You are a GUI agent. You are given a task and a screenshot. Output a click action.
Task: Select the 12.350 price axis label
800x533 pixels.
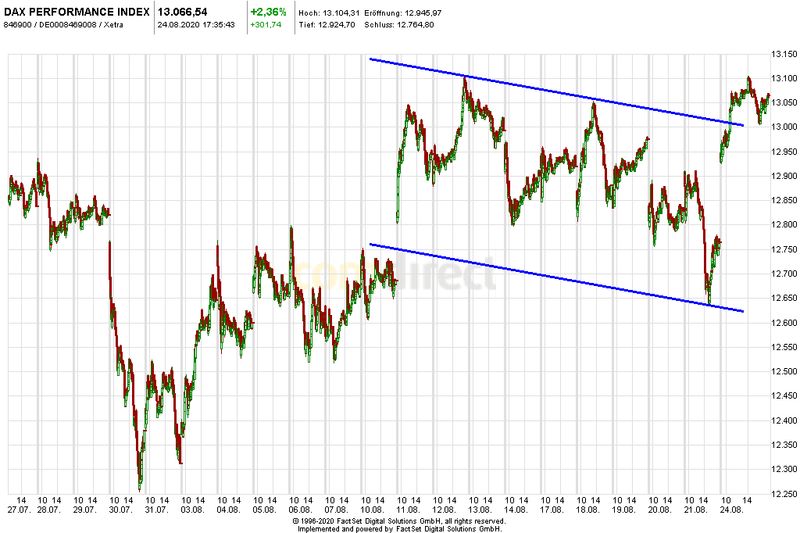[x=784, y=445]
